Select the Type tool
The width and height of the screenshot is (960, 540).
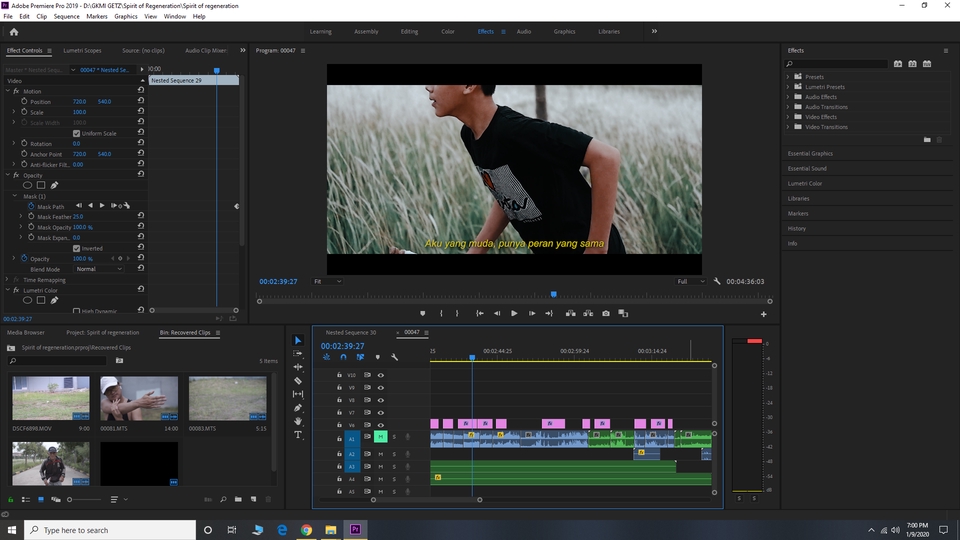pyautogui.click(x=298, y=435)
